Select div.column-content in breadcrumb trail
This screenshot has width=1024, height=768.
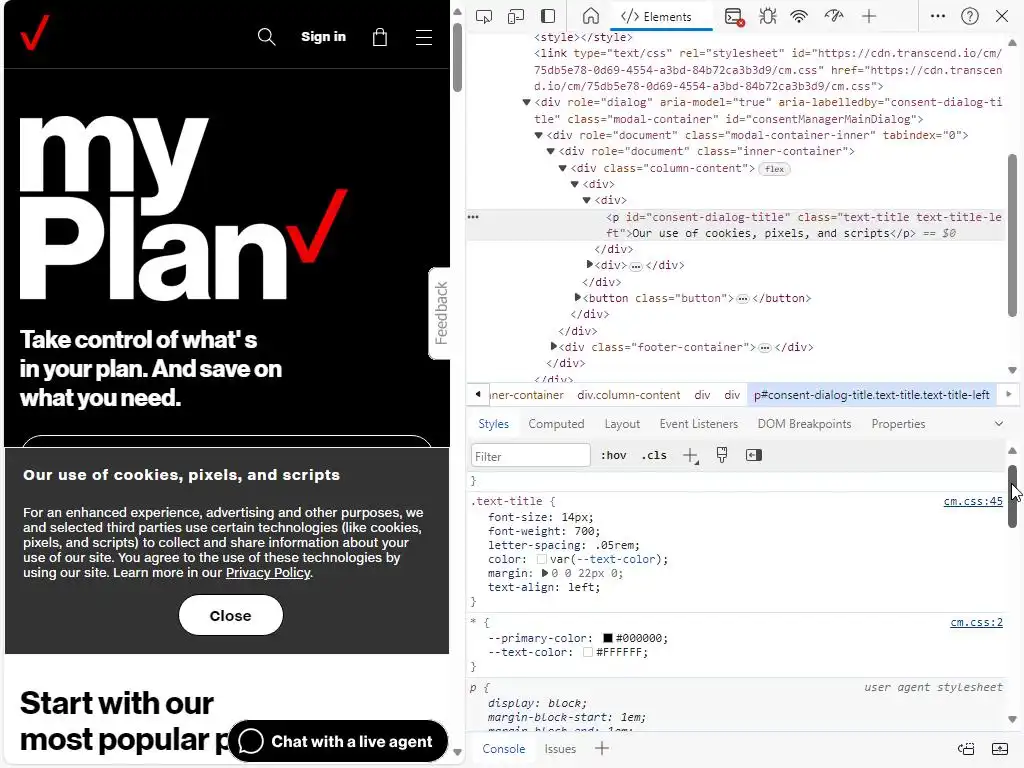(x=628, y=395)
